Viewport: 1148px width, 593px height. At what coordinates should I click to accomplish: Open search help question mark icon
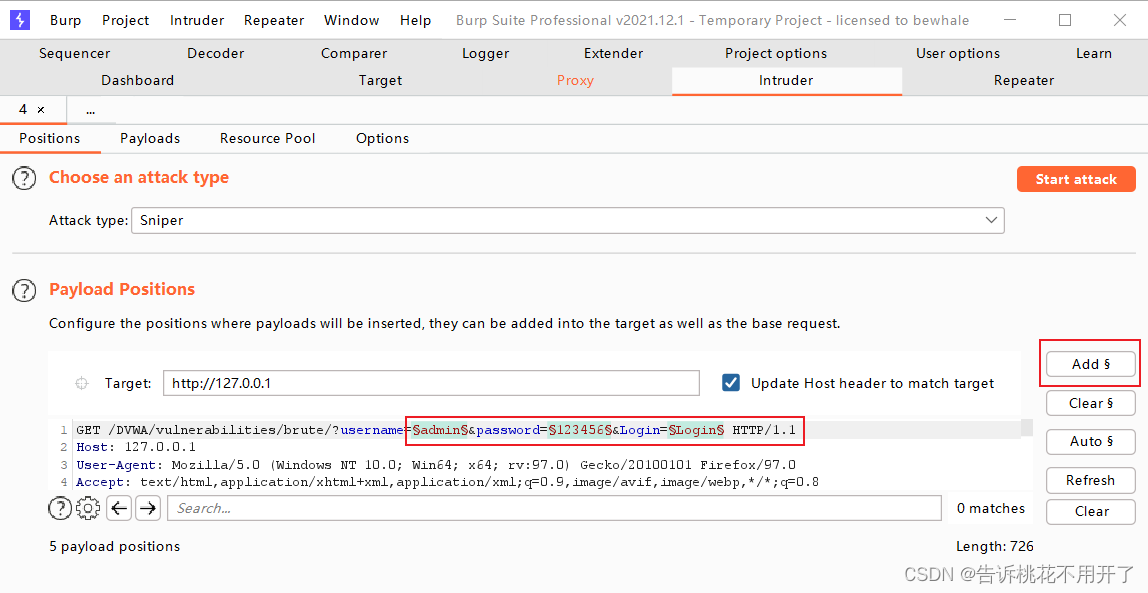(x=60, y=507)
